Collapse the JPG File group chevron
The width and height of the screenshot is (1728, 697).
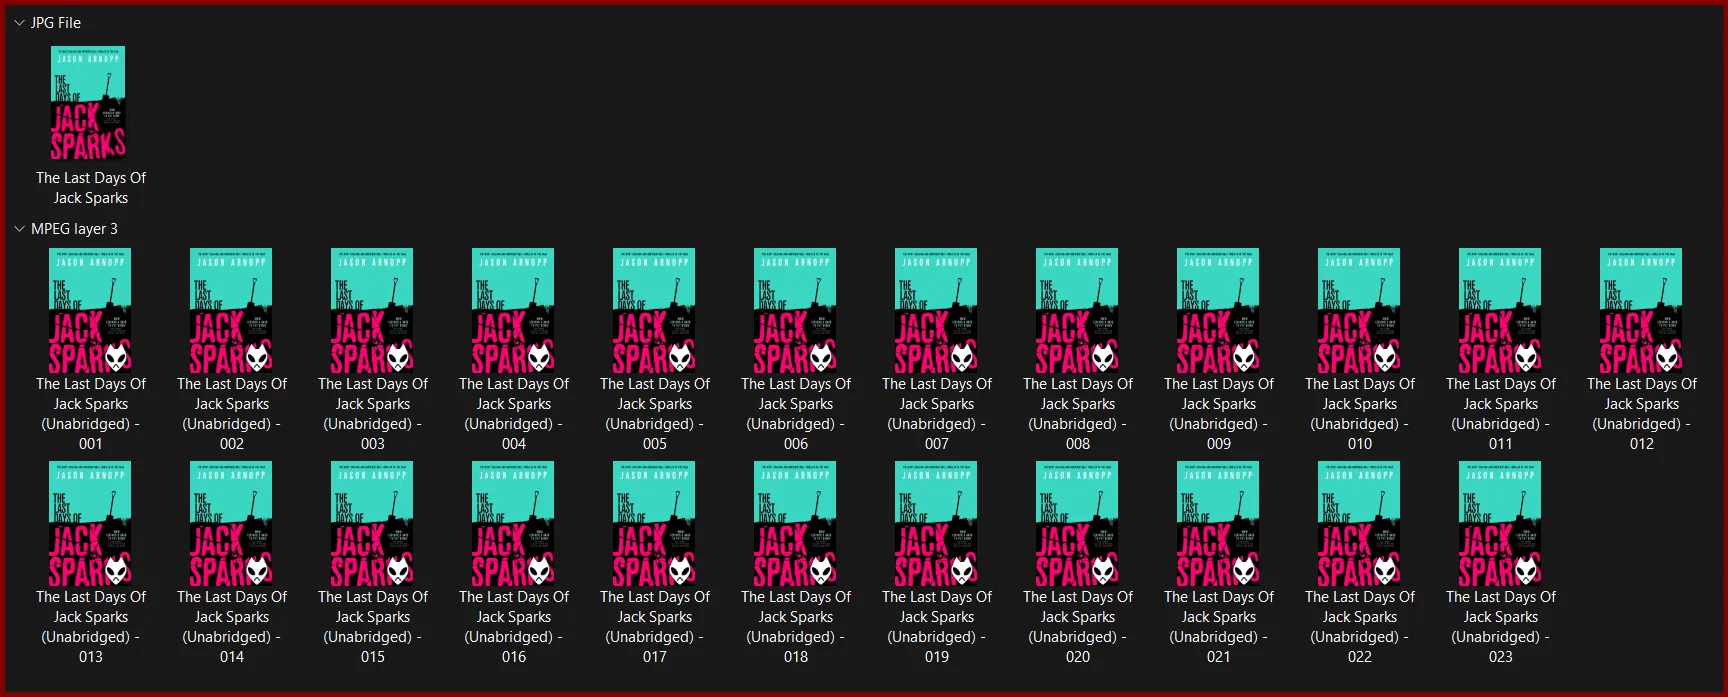tap(19, 22)
